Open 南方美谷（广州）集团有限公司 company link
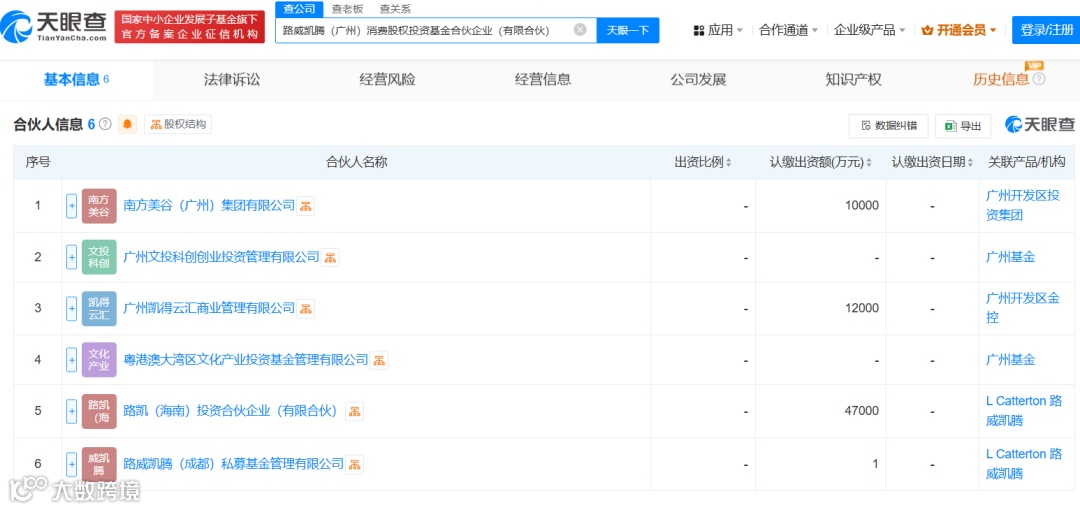This screenshot has width=1080, height=510. (x=209, y=205)
